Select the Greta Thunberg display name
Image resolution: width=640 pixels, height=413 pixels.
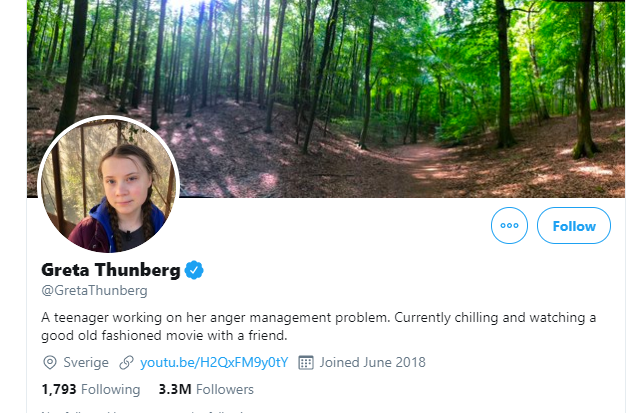point(111,270)
